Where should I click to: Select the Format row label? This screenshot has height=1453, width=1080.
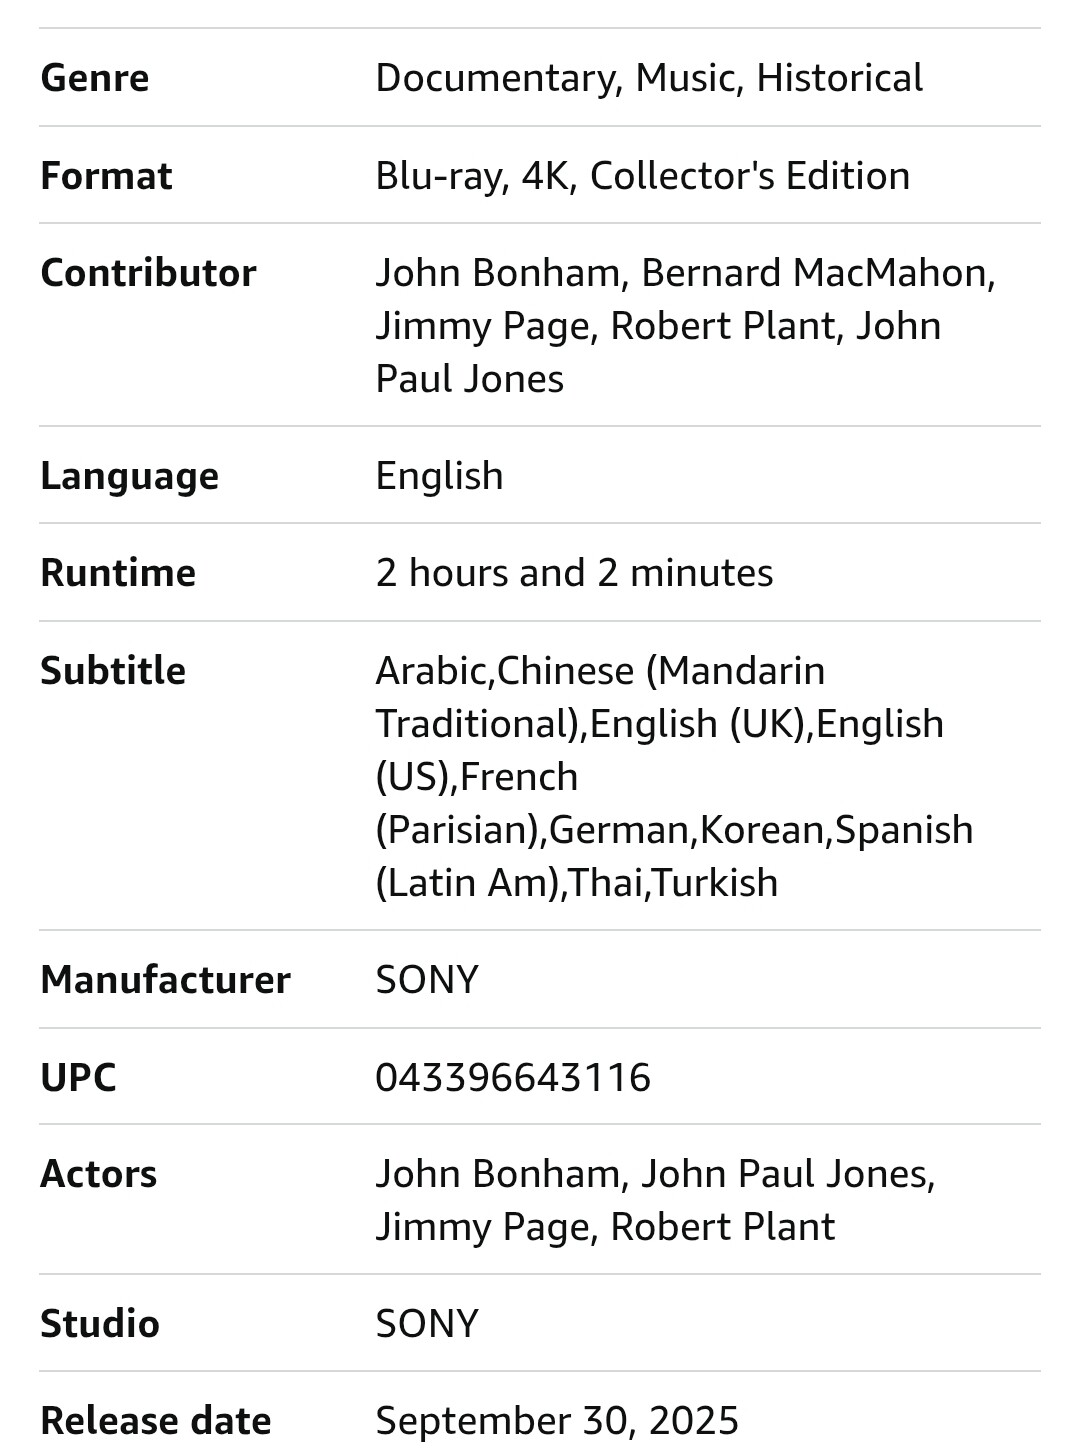[106, 176]
